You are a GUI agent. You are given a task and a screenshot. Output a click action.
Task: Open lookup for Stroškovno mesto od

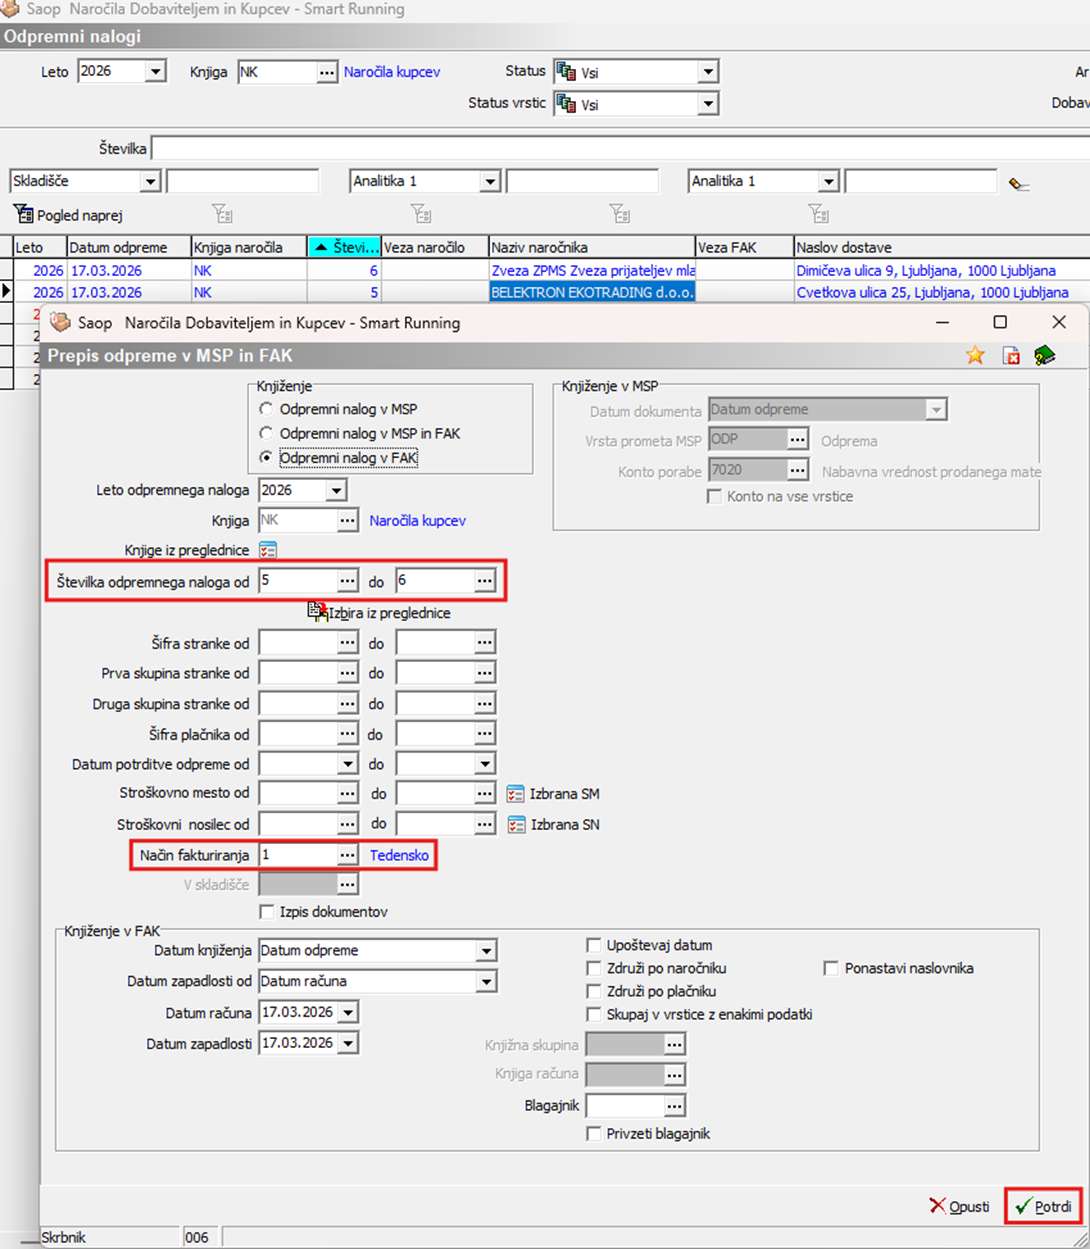tap(347, 794)
